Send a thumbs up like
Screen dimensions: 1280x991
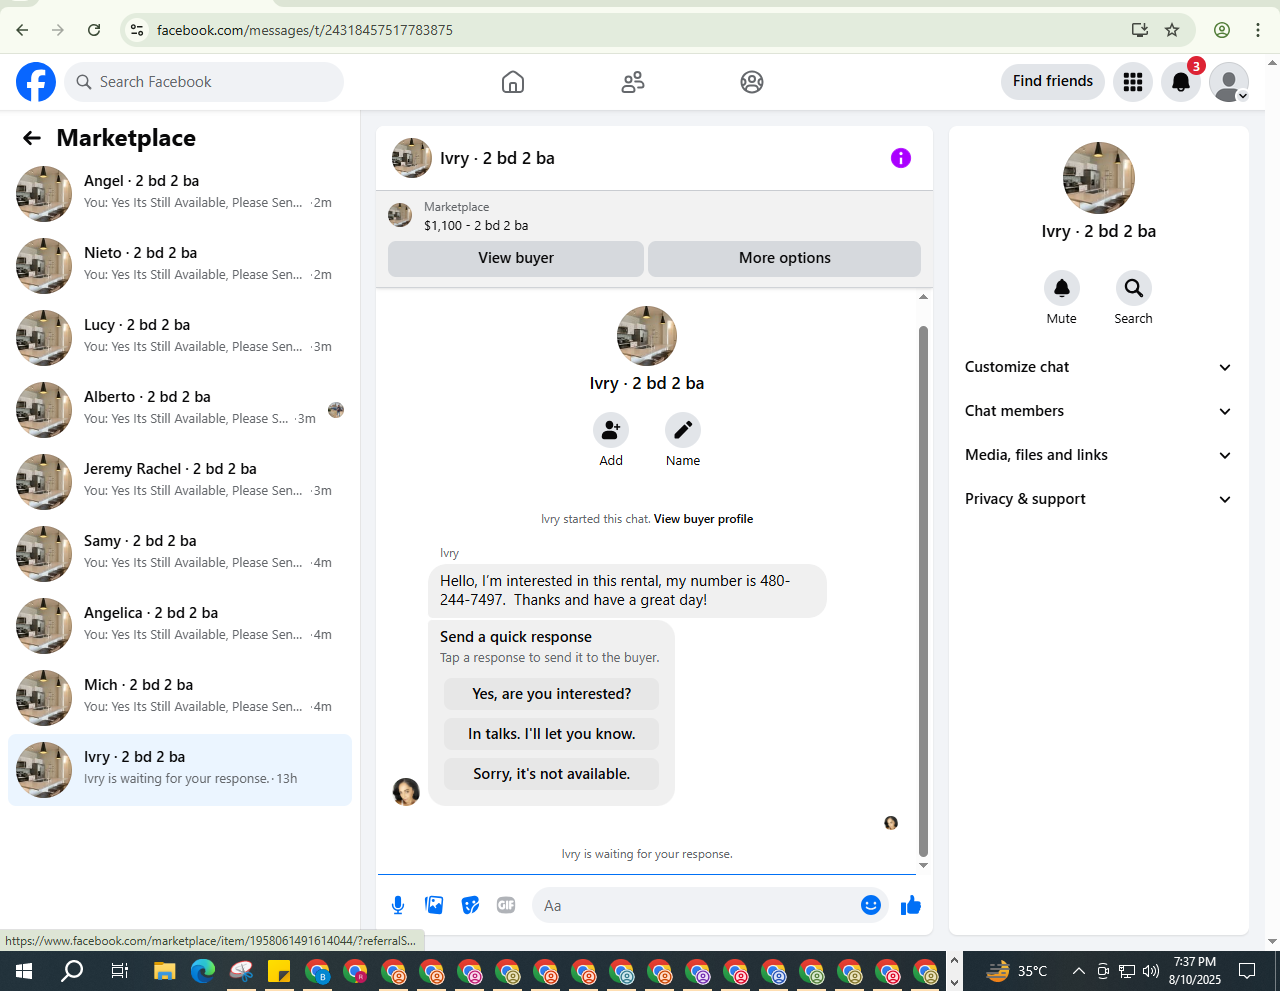(911, 905)
